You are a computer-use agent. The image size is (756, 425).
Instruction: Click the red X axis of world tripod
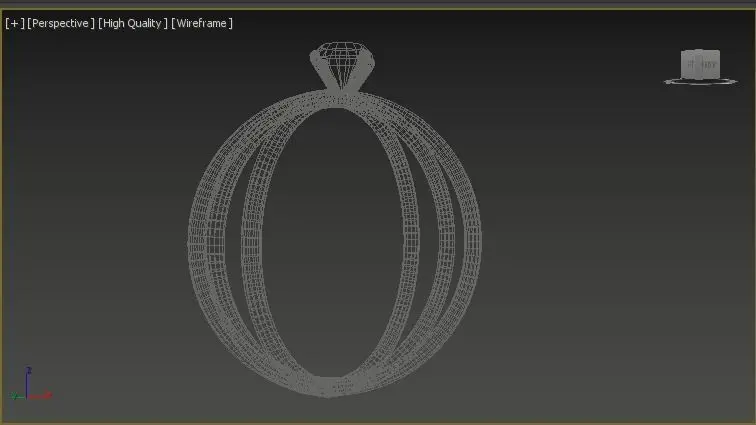tap(40, 396)
